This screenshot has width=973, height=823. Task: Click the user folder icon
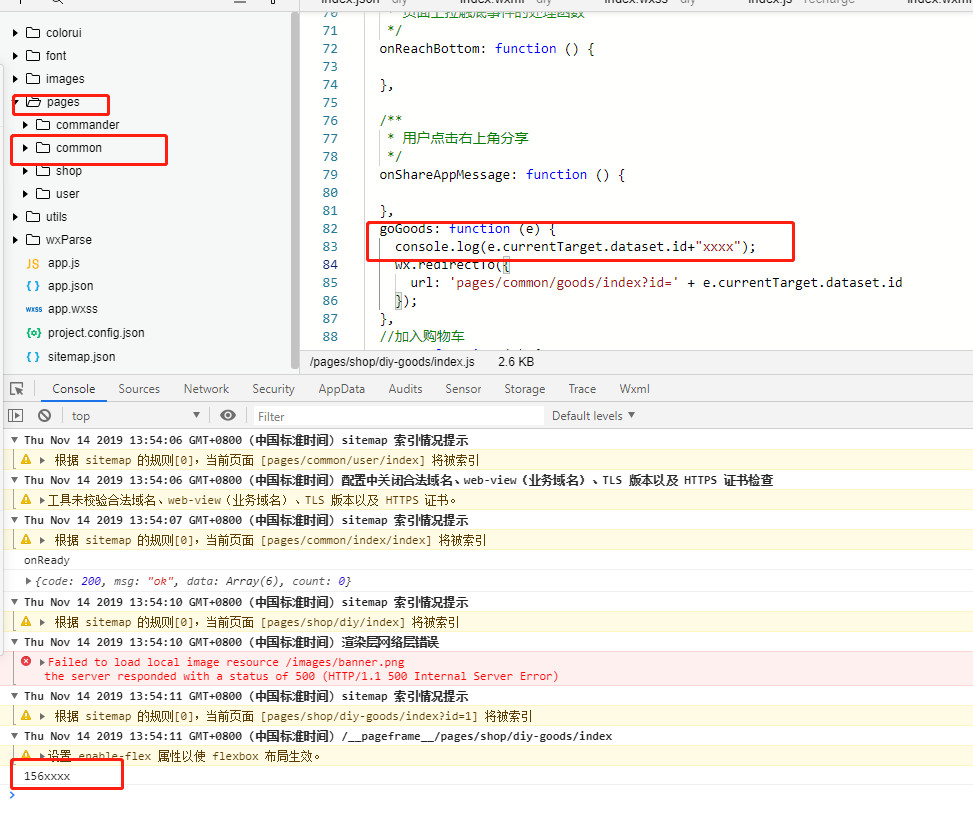pyautogui.click(x=43, y=194)
